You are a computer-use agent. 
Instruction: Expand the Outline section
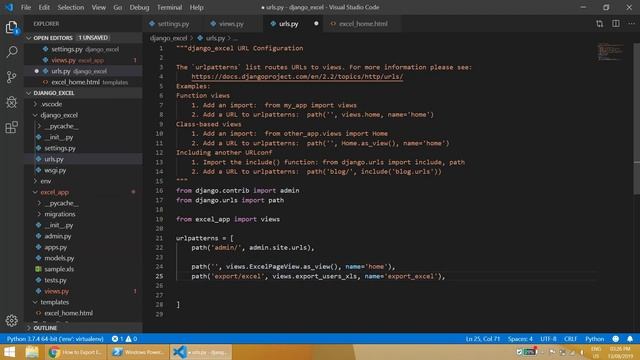(83, 328)
